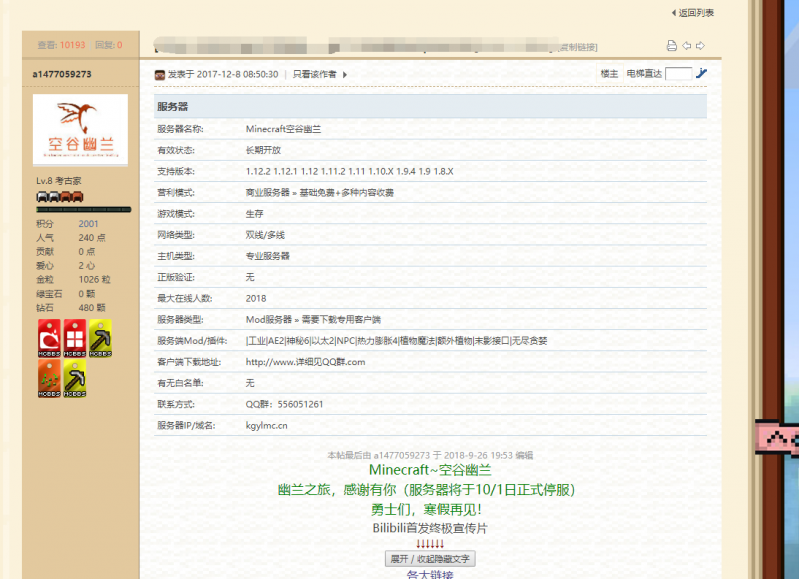
Task: Click the Lv.8 考古家 user rank link
Action: click(58, 181)
